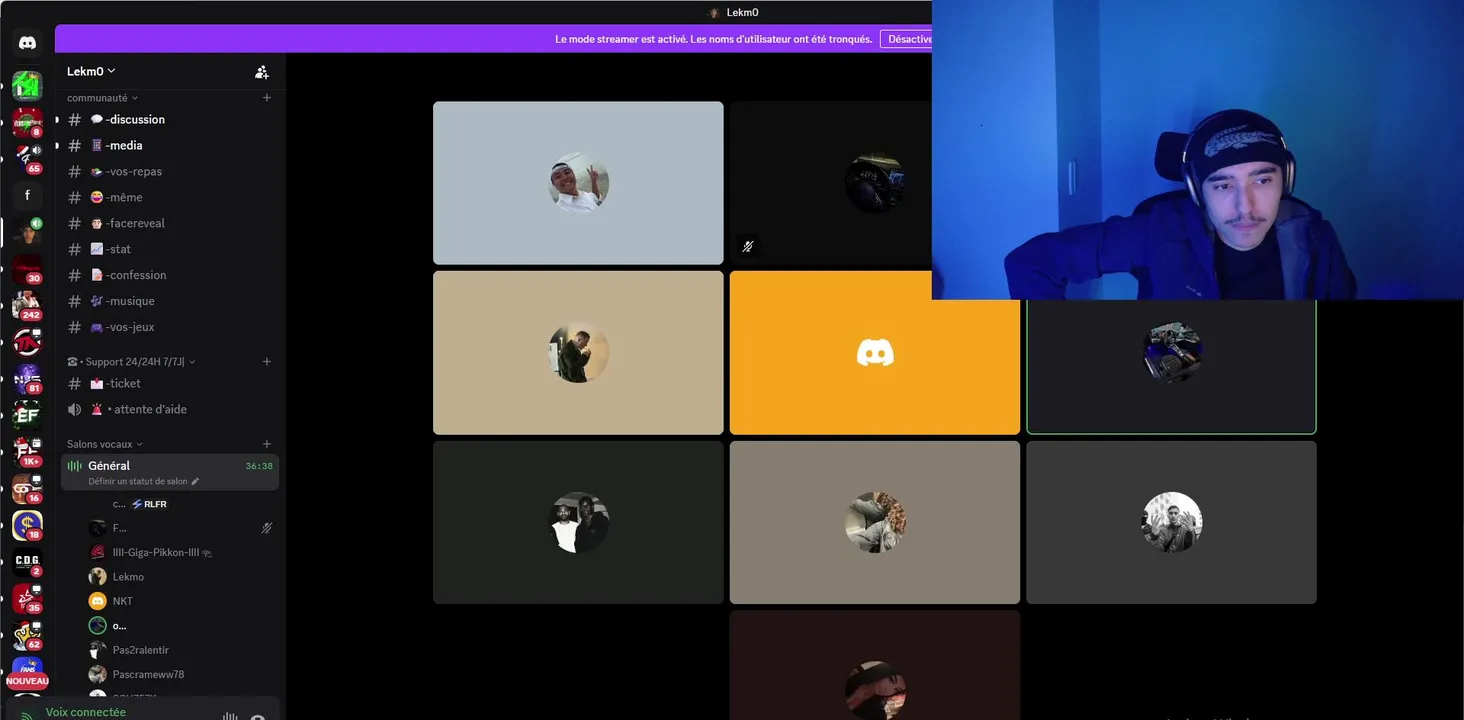Open the EF server icon
Viewport: 1464px width, 720px height.
pyautogui.click(x=27, y=415)
